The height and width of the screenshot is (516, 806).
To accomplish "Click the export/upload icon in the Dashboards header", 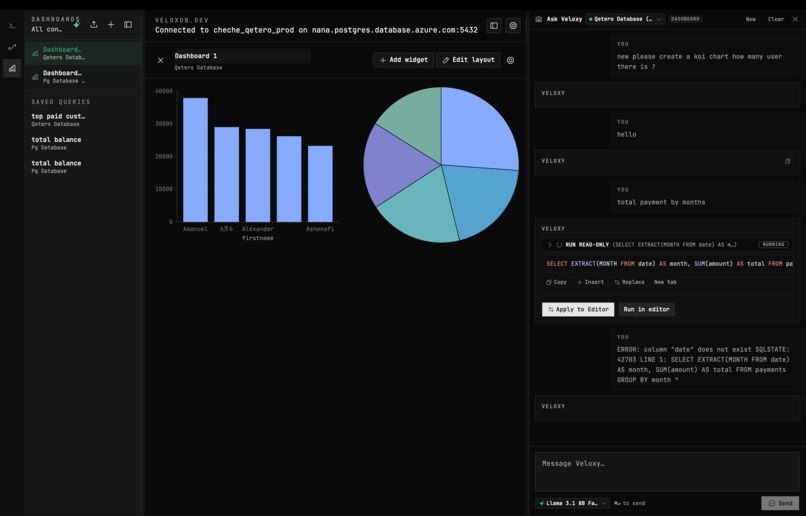I will click(x=94, y=24).
